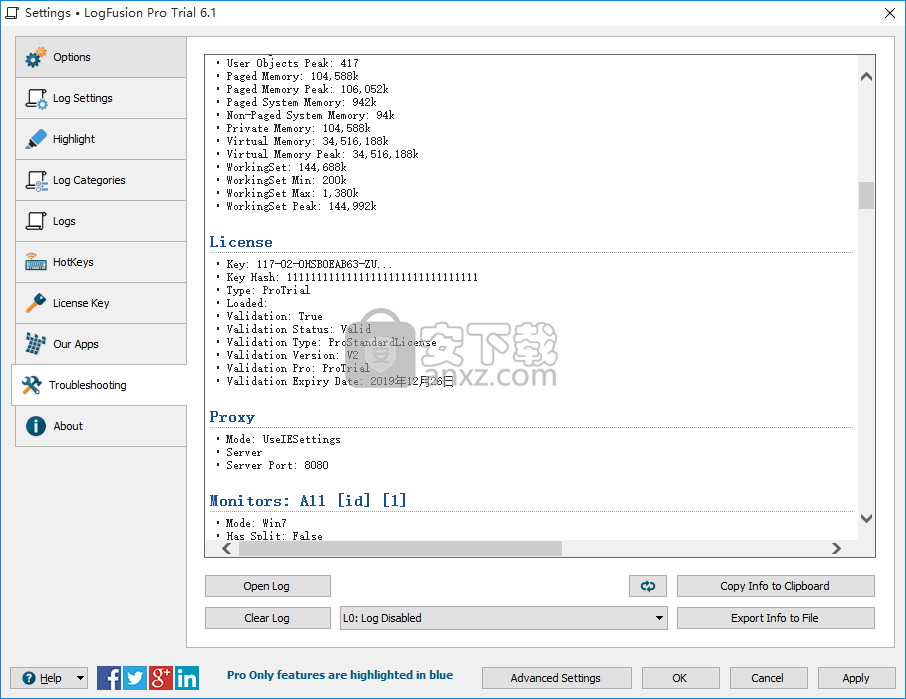Click the Highlight marker icon
906x699 pixels.
coord(36,139)
